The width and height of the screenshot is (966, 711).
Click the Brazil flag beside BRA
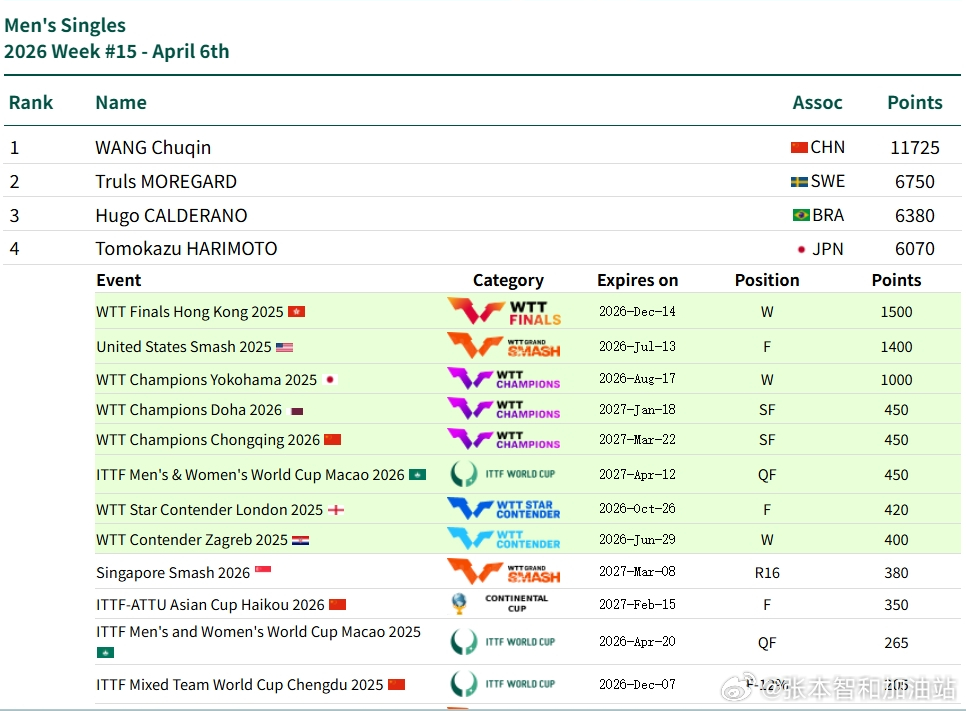tap(800, 215)
